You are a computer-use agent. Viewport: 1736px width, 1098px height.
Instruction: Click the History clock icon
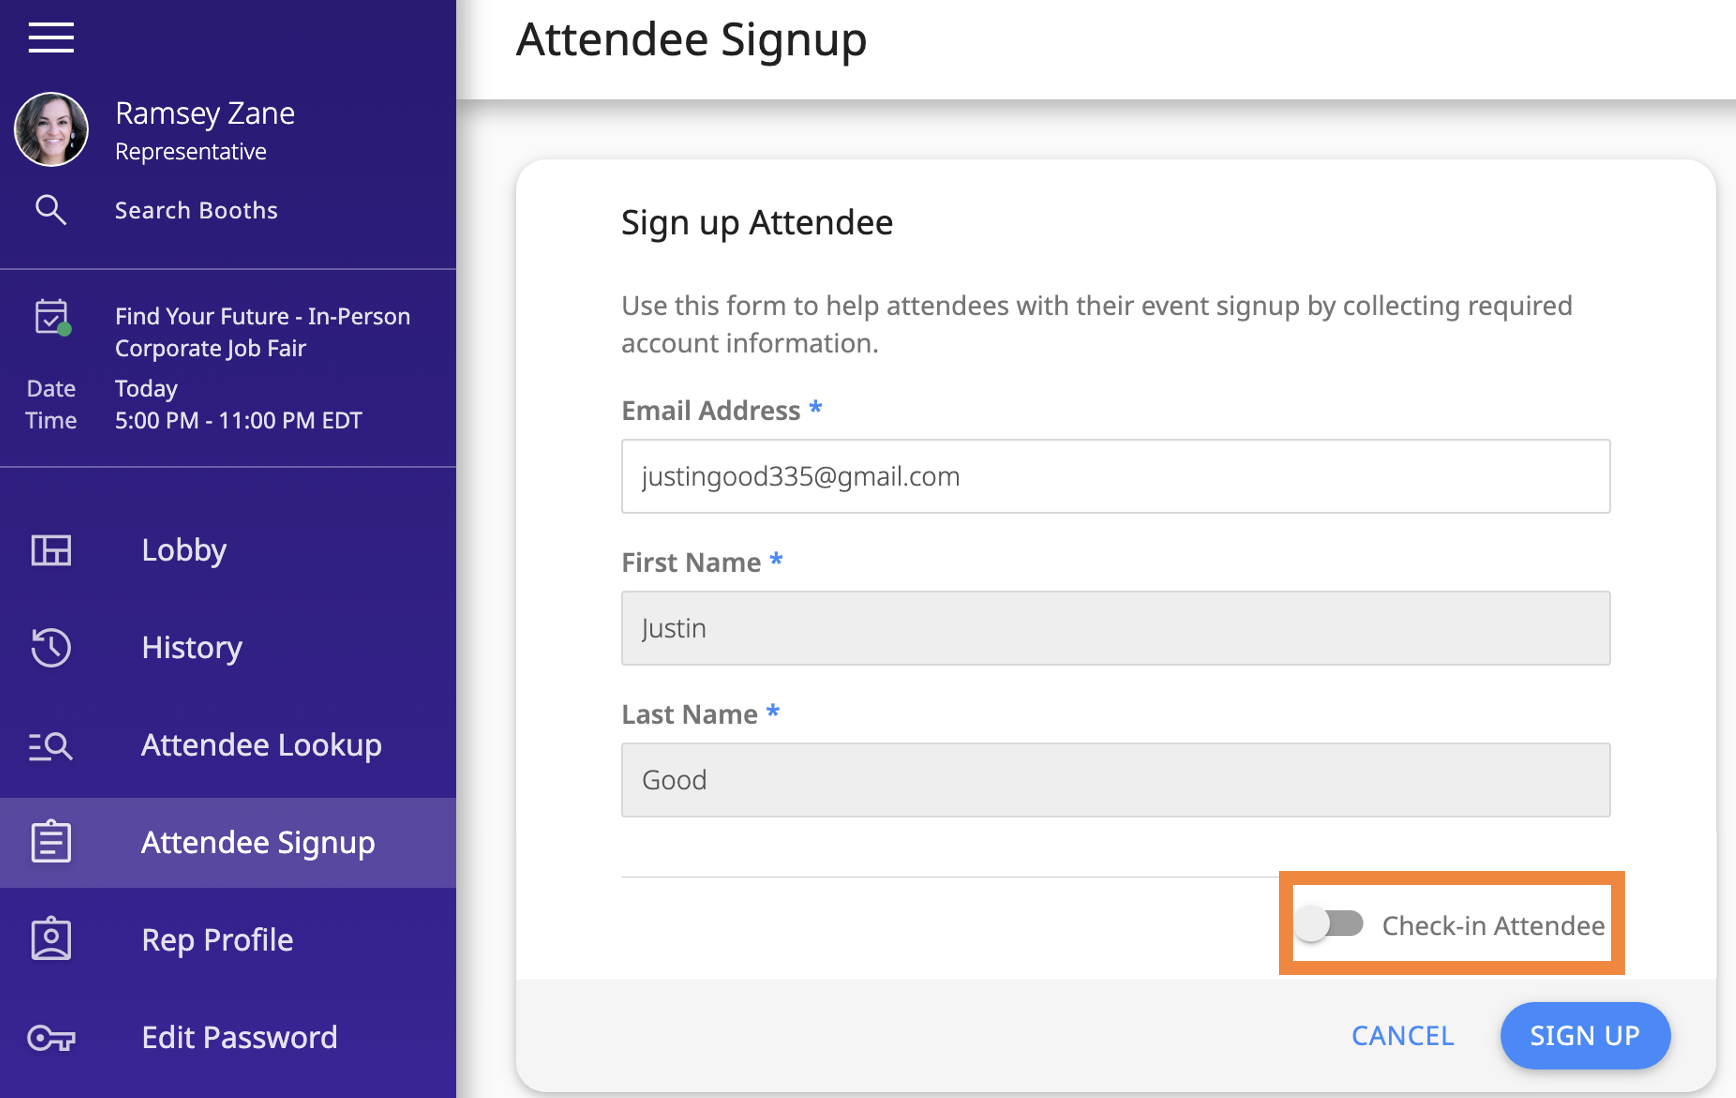click(x=50, y=647)
